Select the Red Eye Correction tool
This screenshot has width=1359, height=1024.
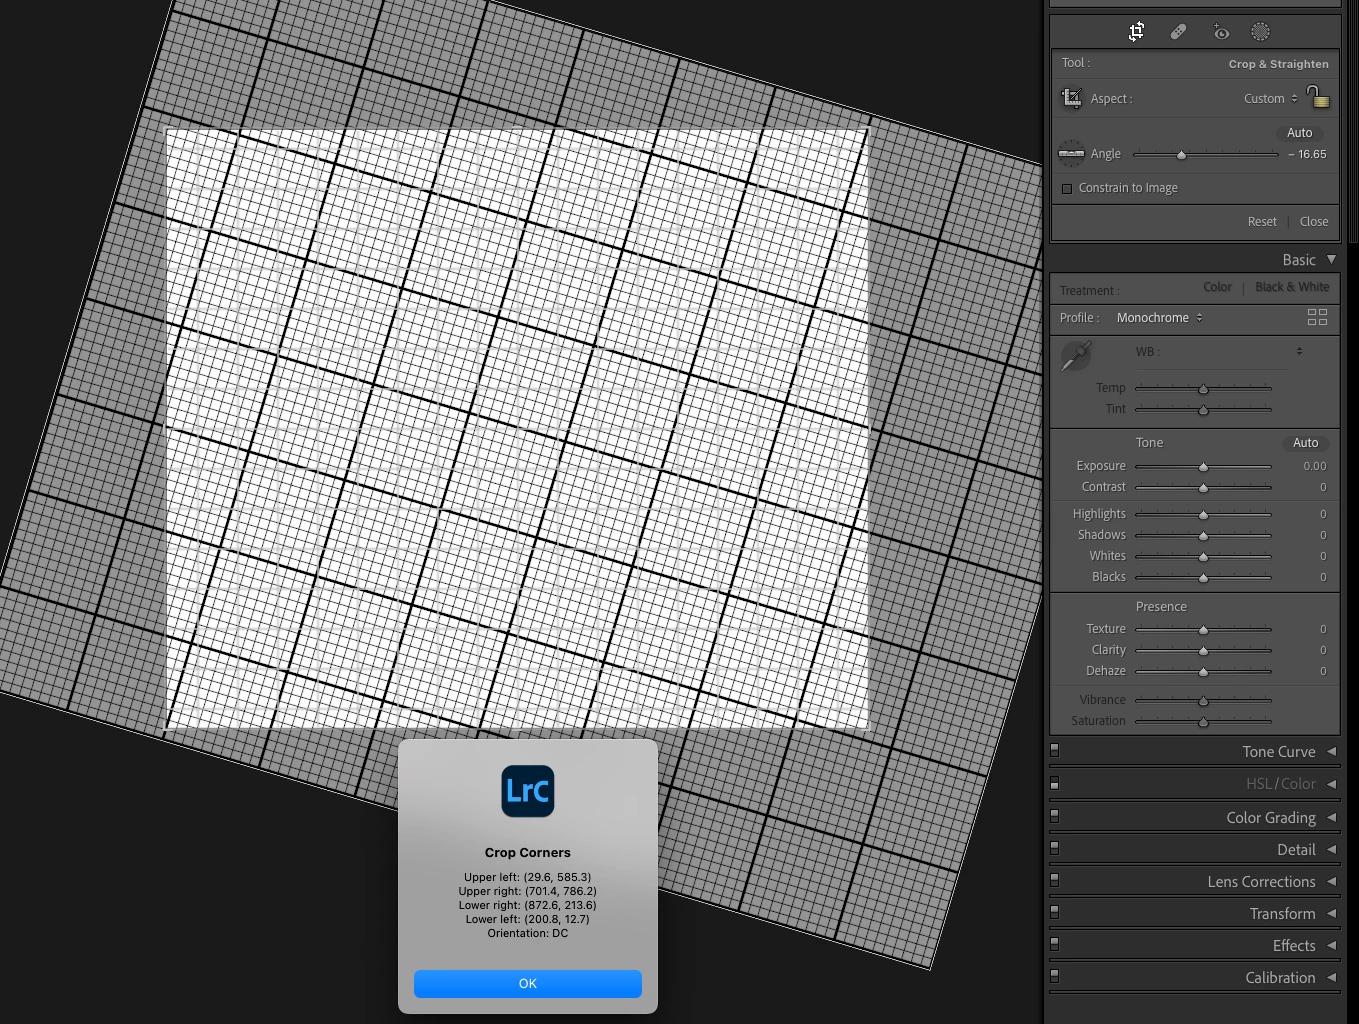(1220, 32)
